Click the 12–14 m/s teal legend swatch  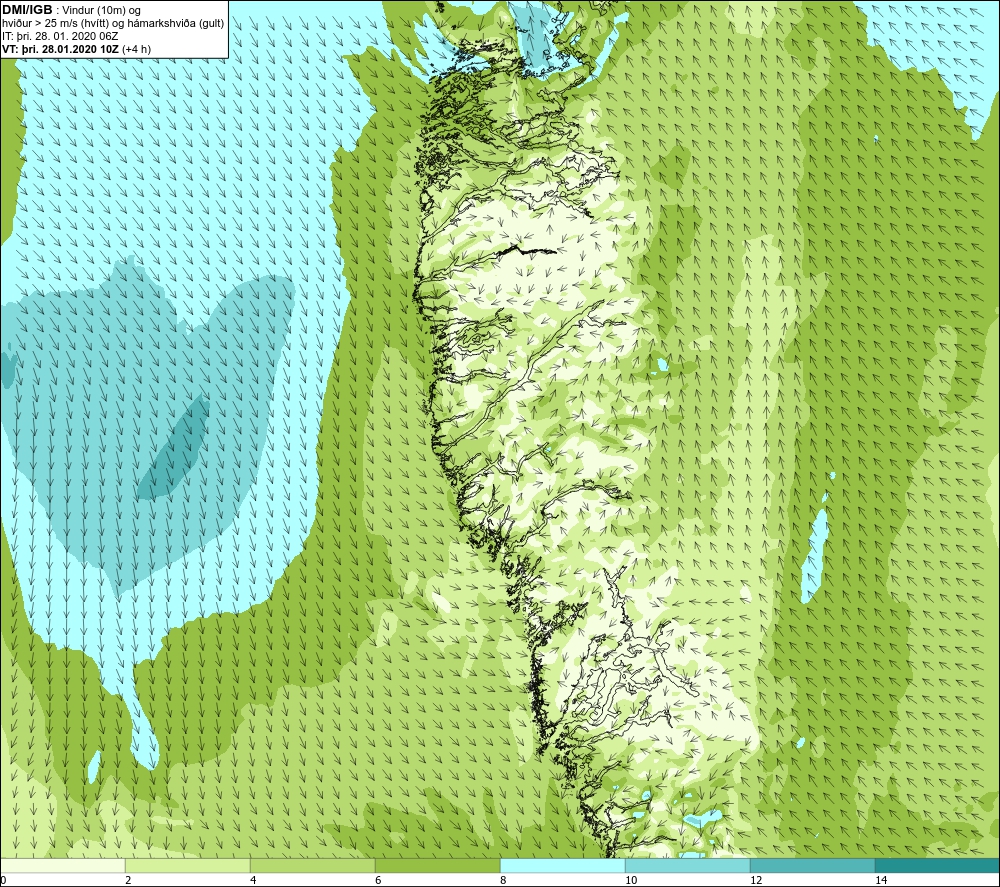pyautogui.click(x=812, y=865)
